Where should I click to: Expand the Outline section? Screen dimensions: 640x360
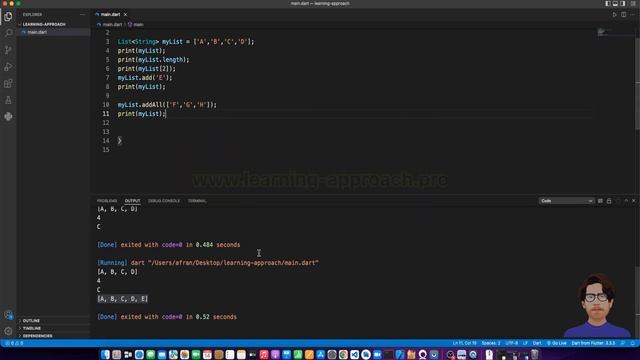click(x=31, y=320)
